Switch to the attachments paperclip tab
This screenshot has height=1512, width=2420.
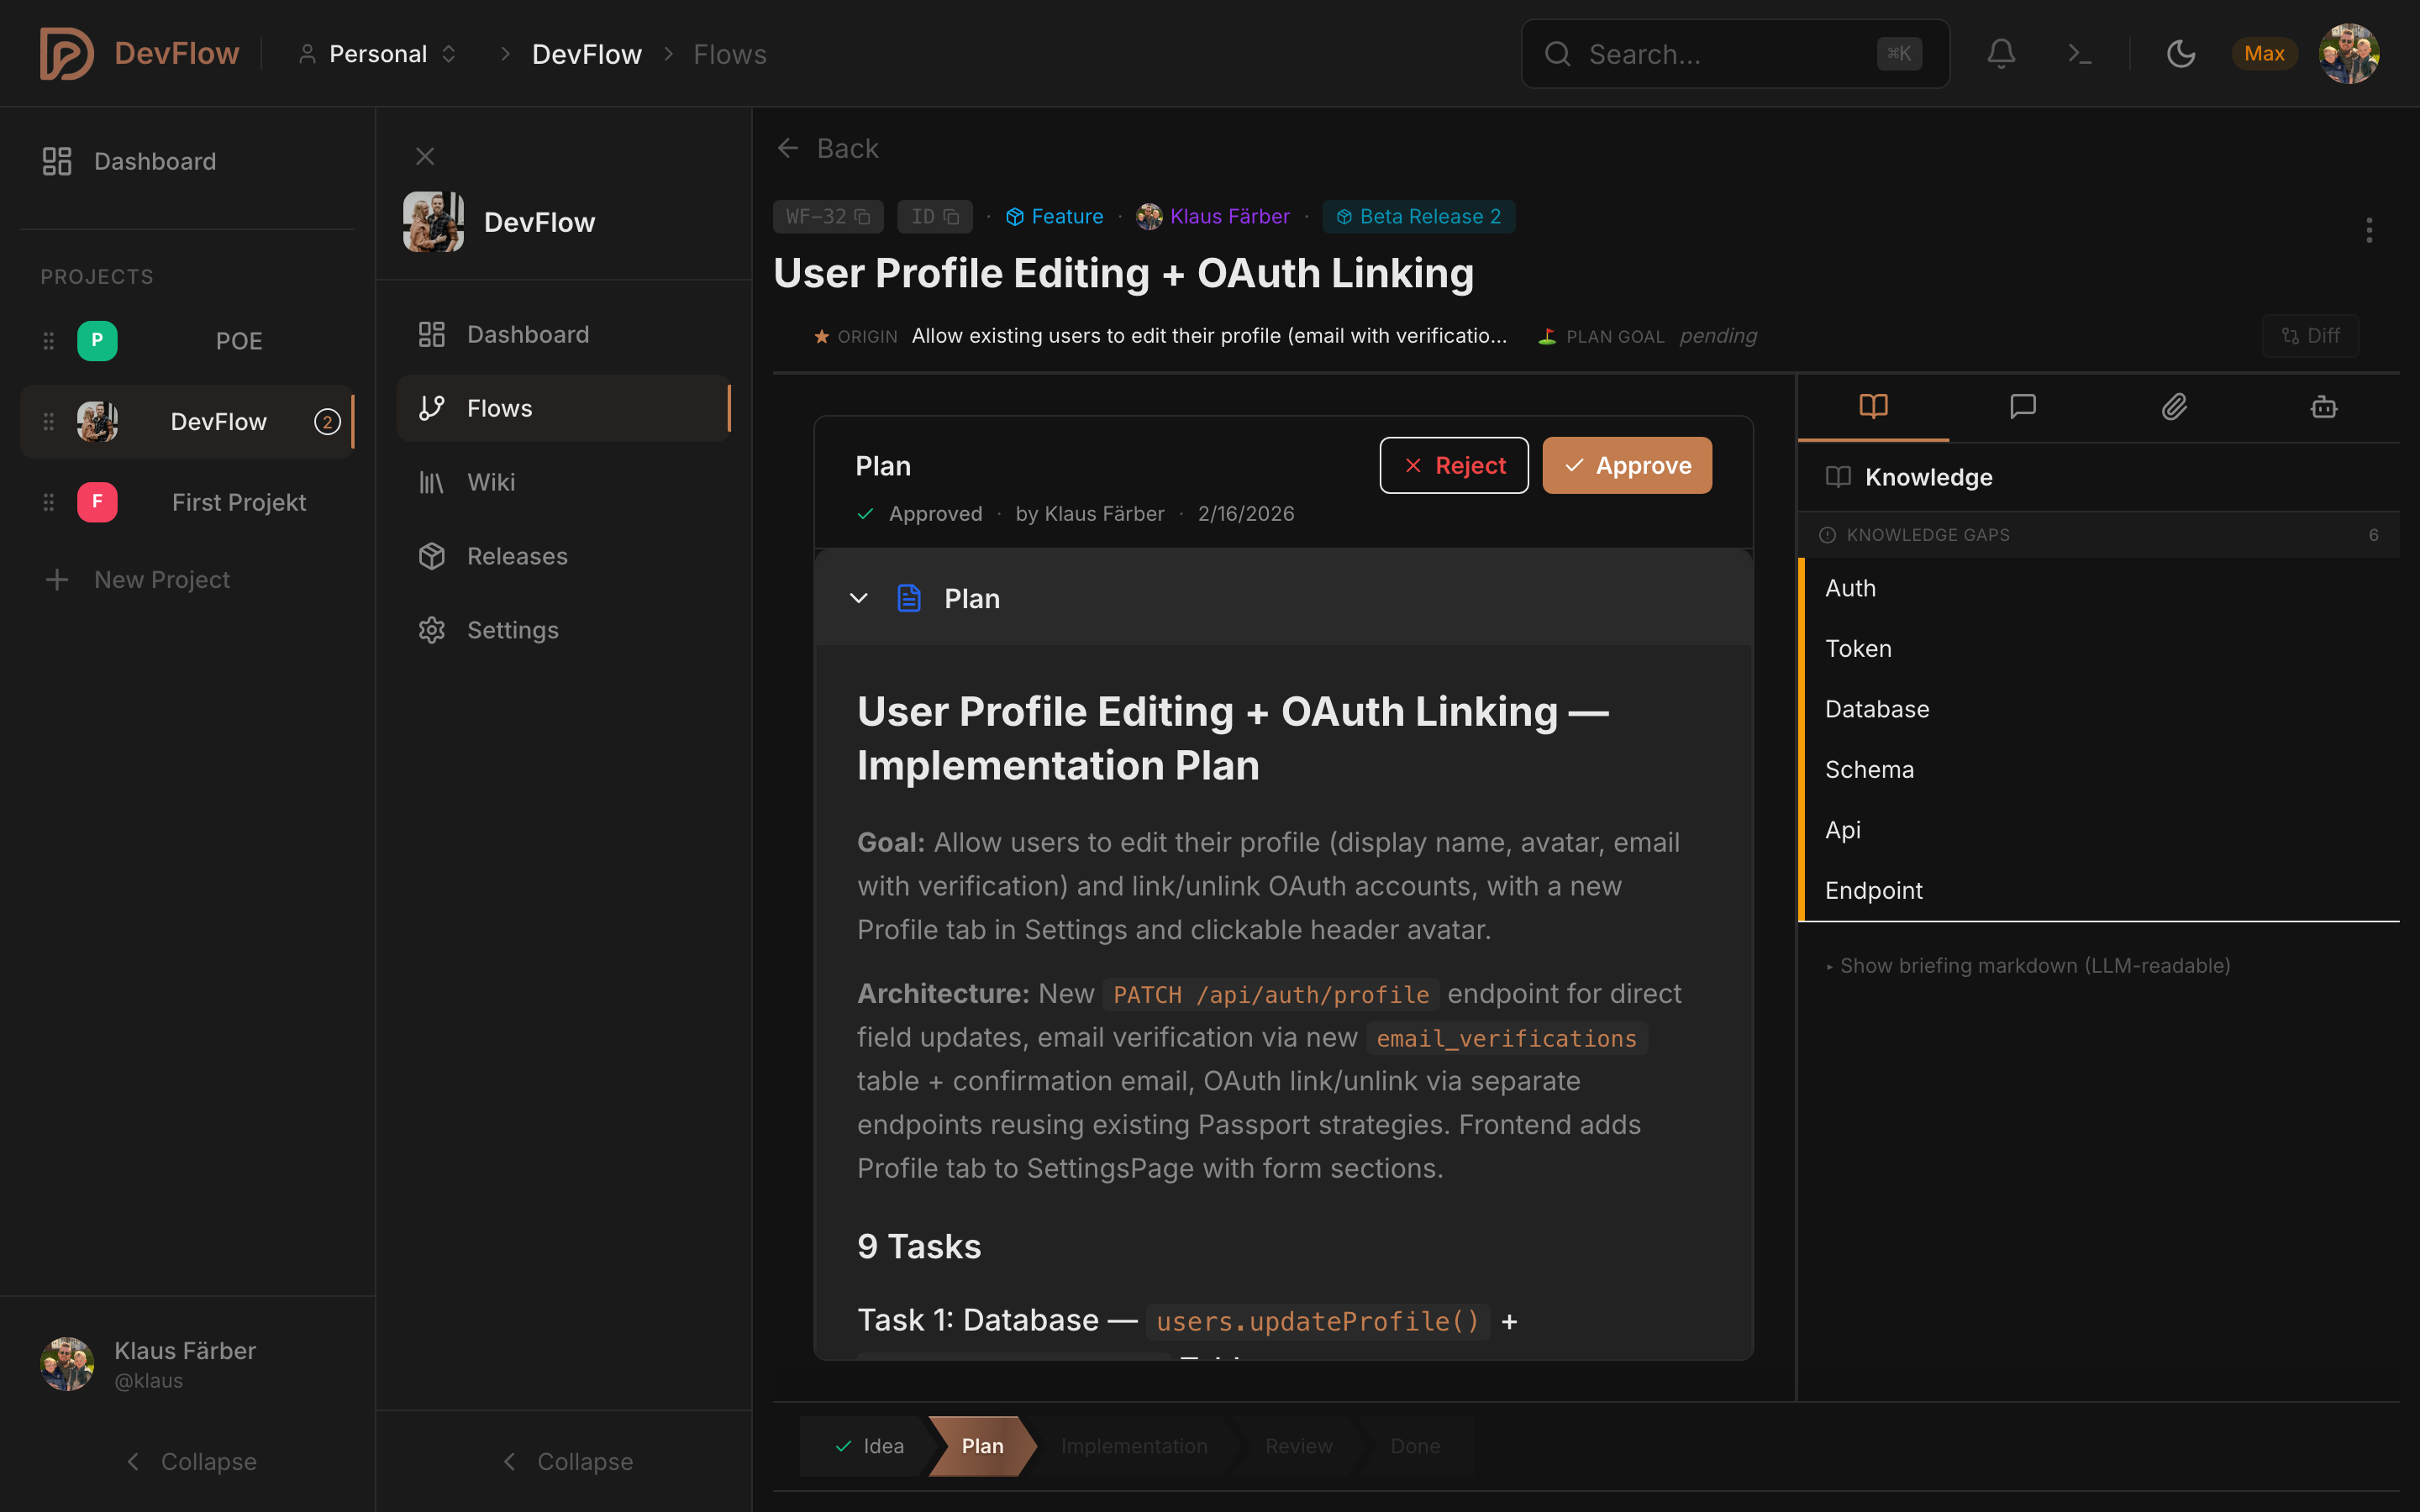point(2174,407)
